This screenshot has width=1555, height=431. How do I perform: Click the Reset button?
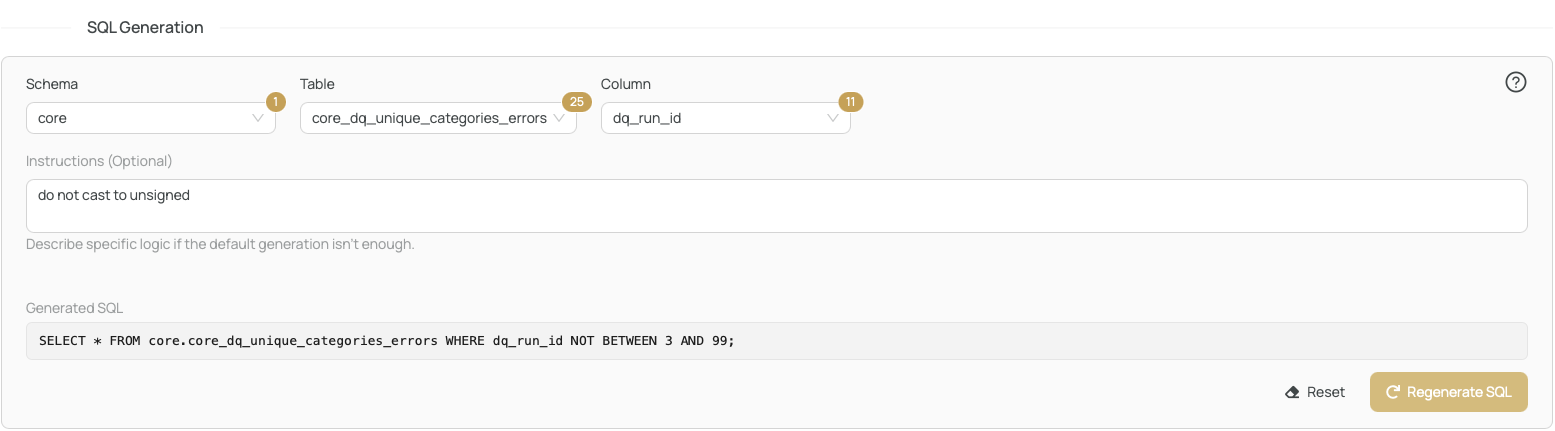1315,392
